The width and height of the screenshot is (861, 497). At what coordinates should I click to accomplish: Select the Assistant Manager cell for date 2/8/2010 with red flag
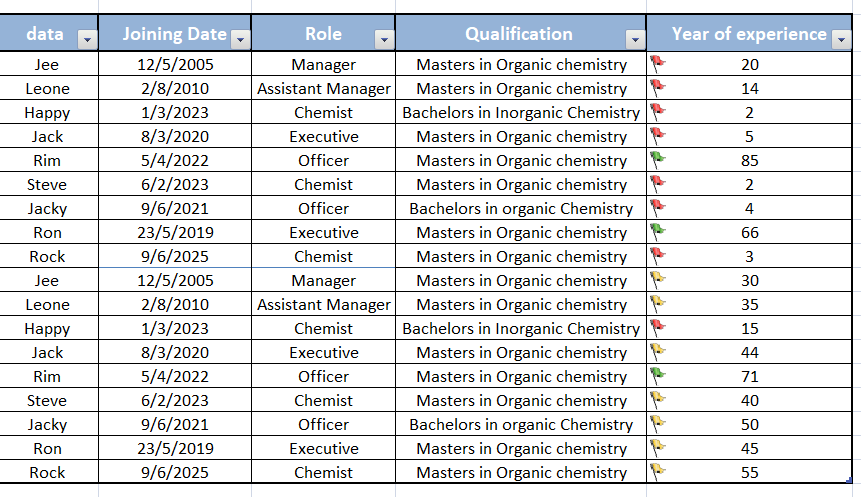pos(323,88)
